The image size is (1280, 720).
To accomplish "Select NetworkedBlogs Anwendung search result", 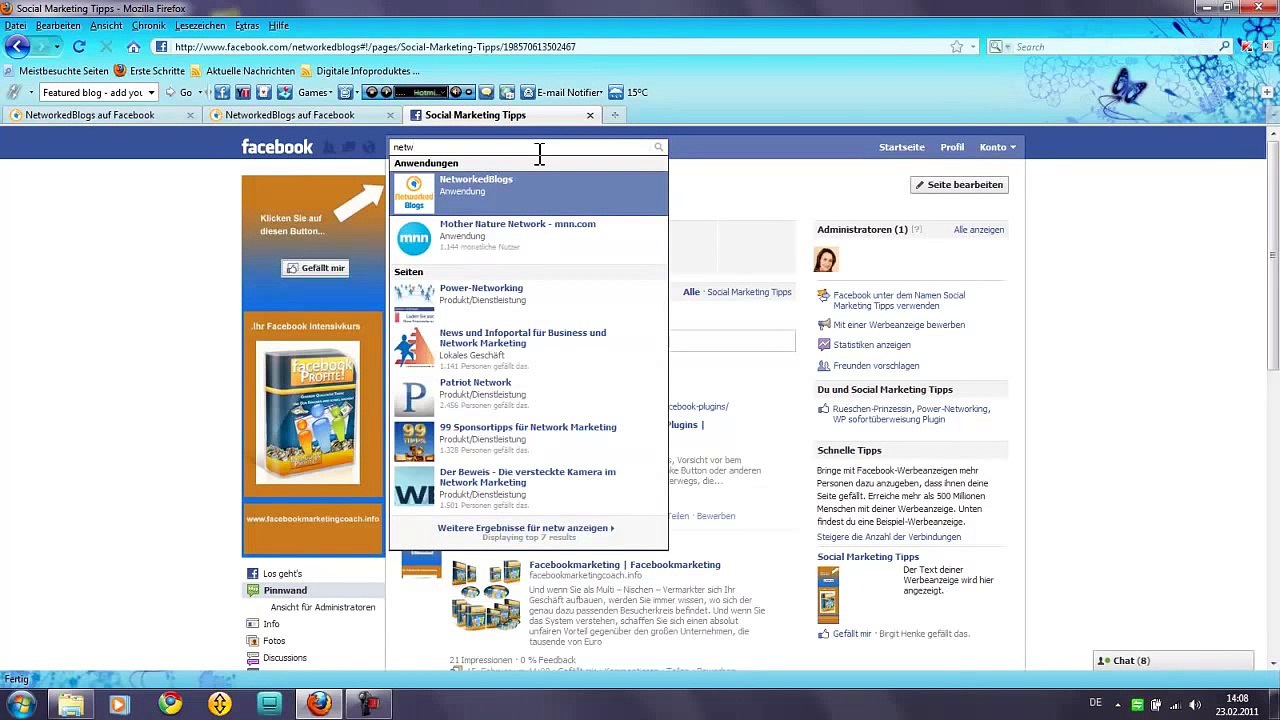I will click(528, 193).
